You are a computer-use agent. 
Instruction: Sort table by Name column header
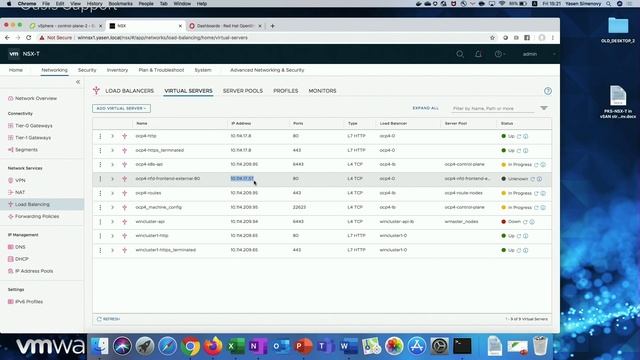click(x=142, y=123)
